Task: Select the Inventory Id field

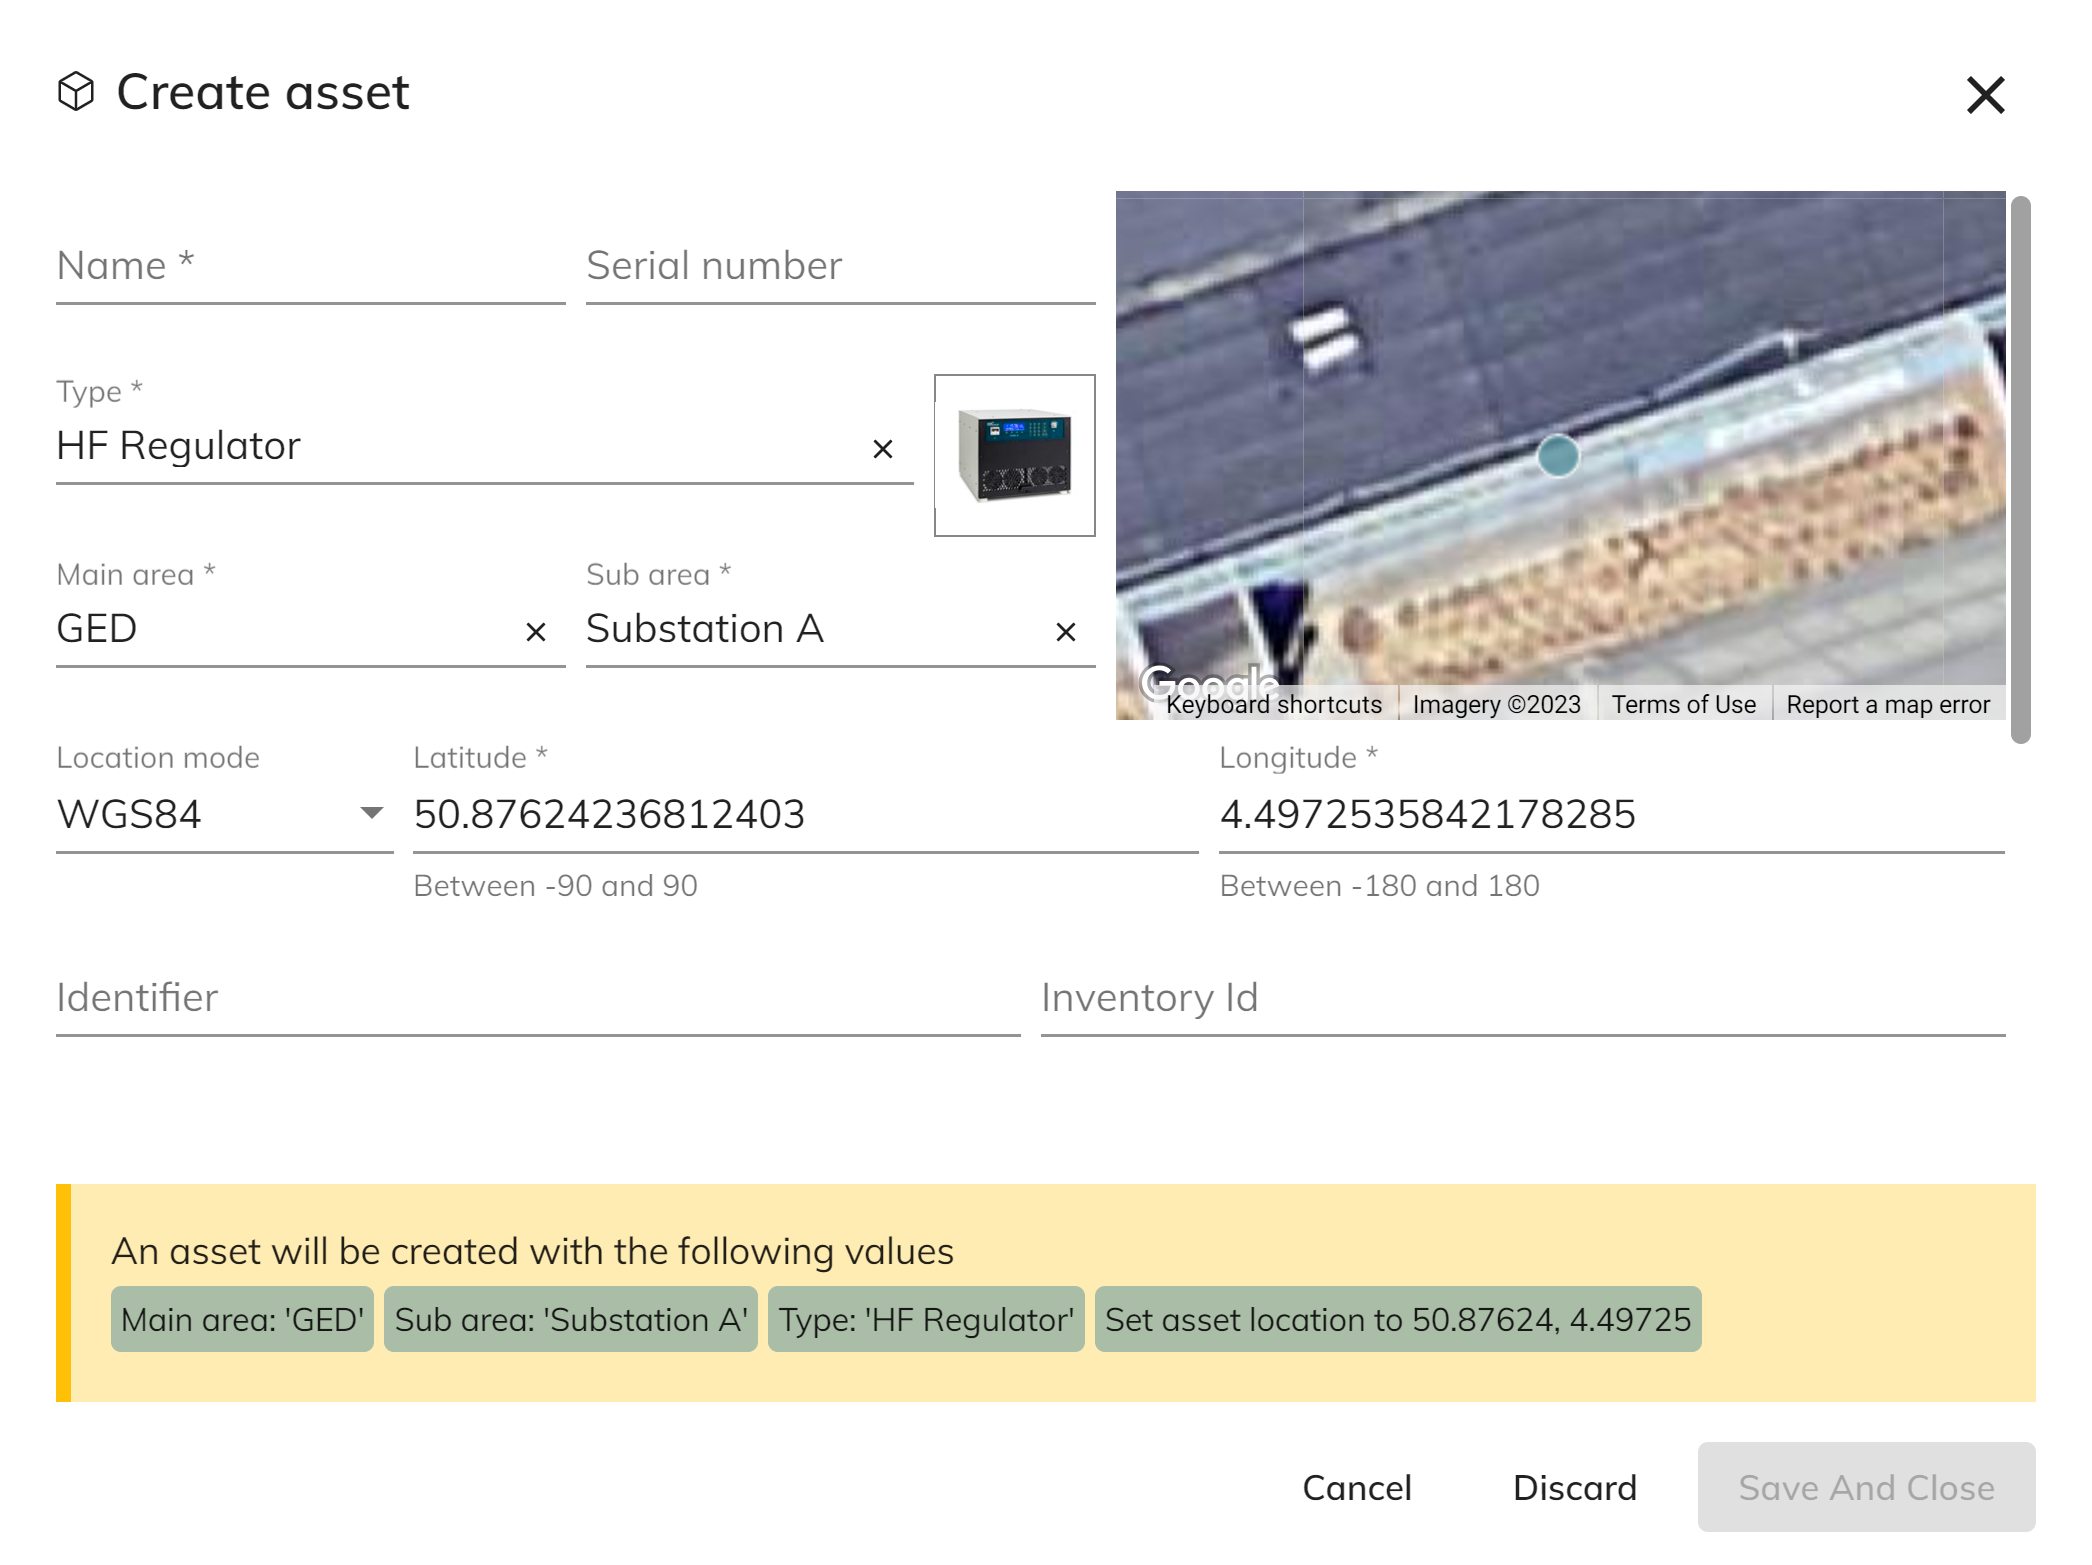Action: (1522, 998)
